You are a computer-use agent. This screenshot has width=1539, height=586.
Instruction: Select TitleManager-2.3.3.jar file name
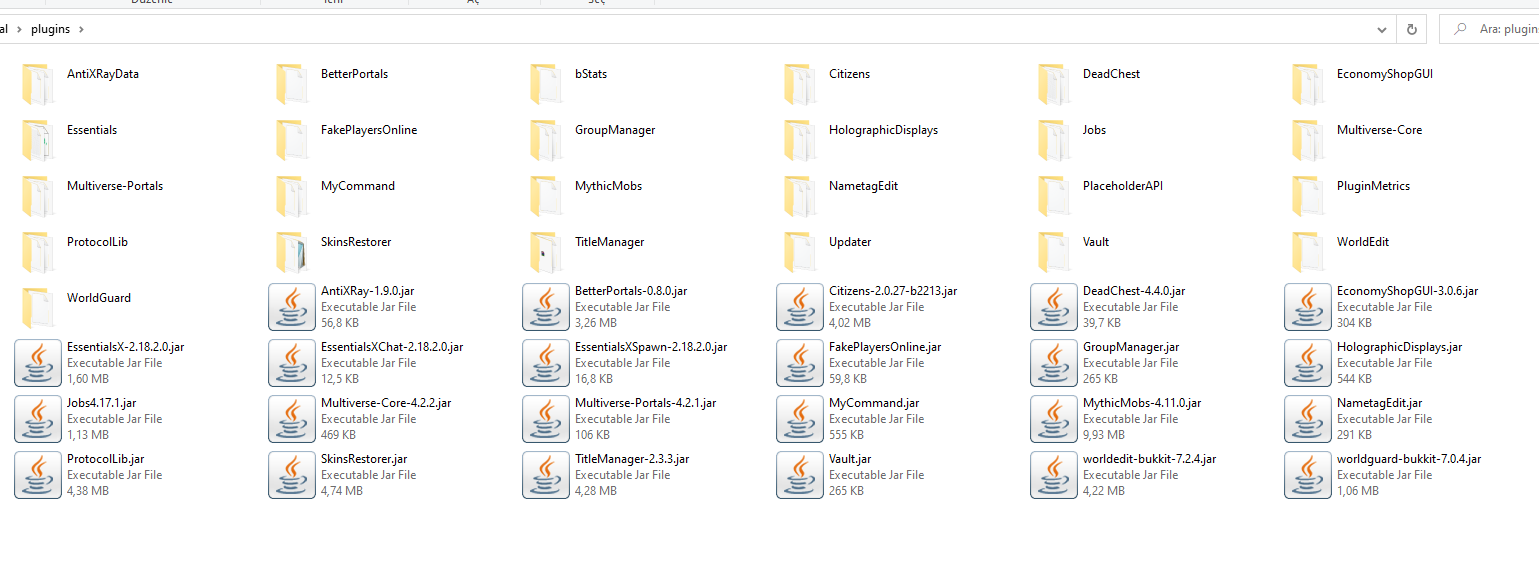coord(632,459)
